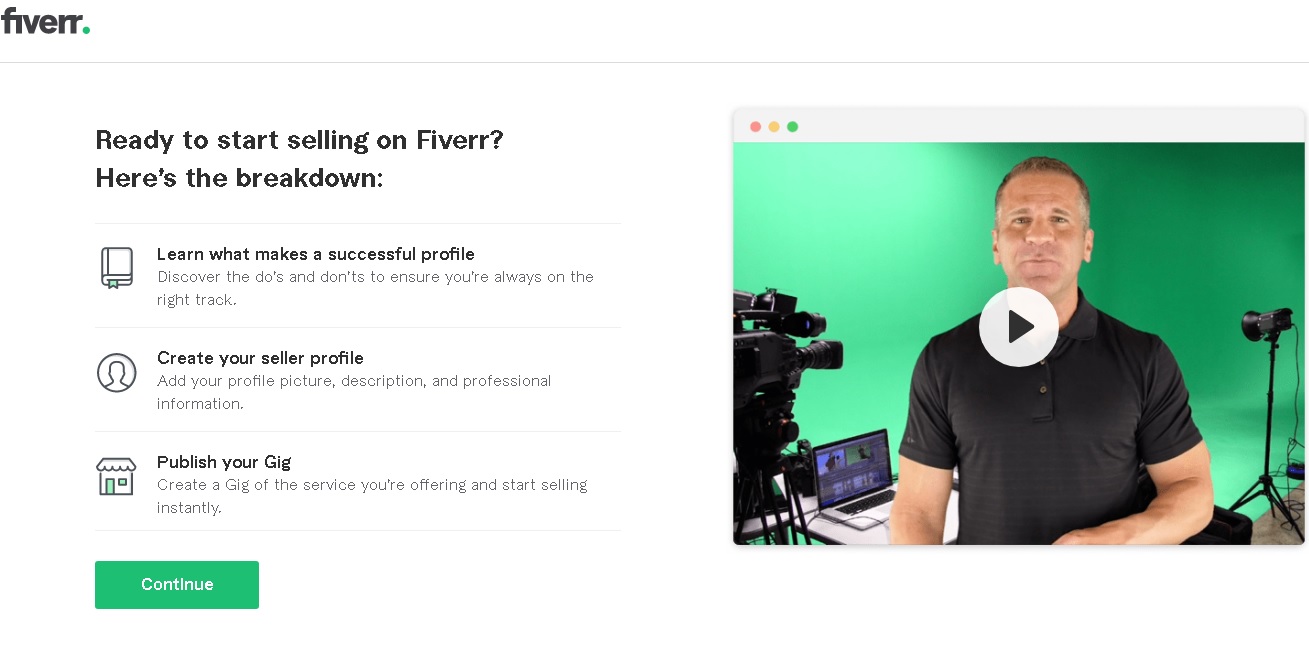This screenshot has height=668, width=1309.
Task: Click the green Continue button
Action: [x=177, y=585]
